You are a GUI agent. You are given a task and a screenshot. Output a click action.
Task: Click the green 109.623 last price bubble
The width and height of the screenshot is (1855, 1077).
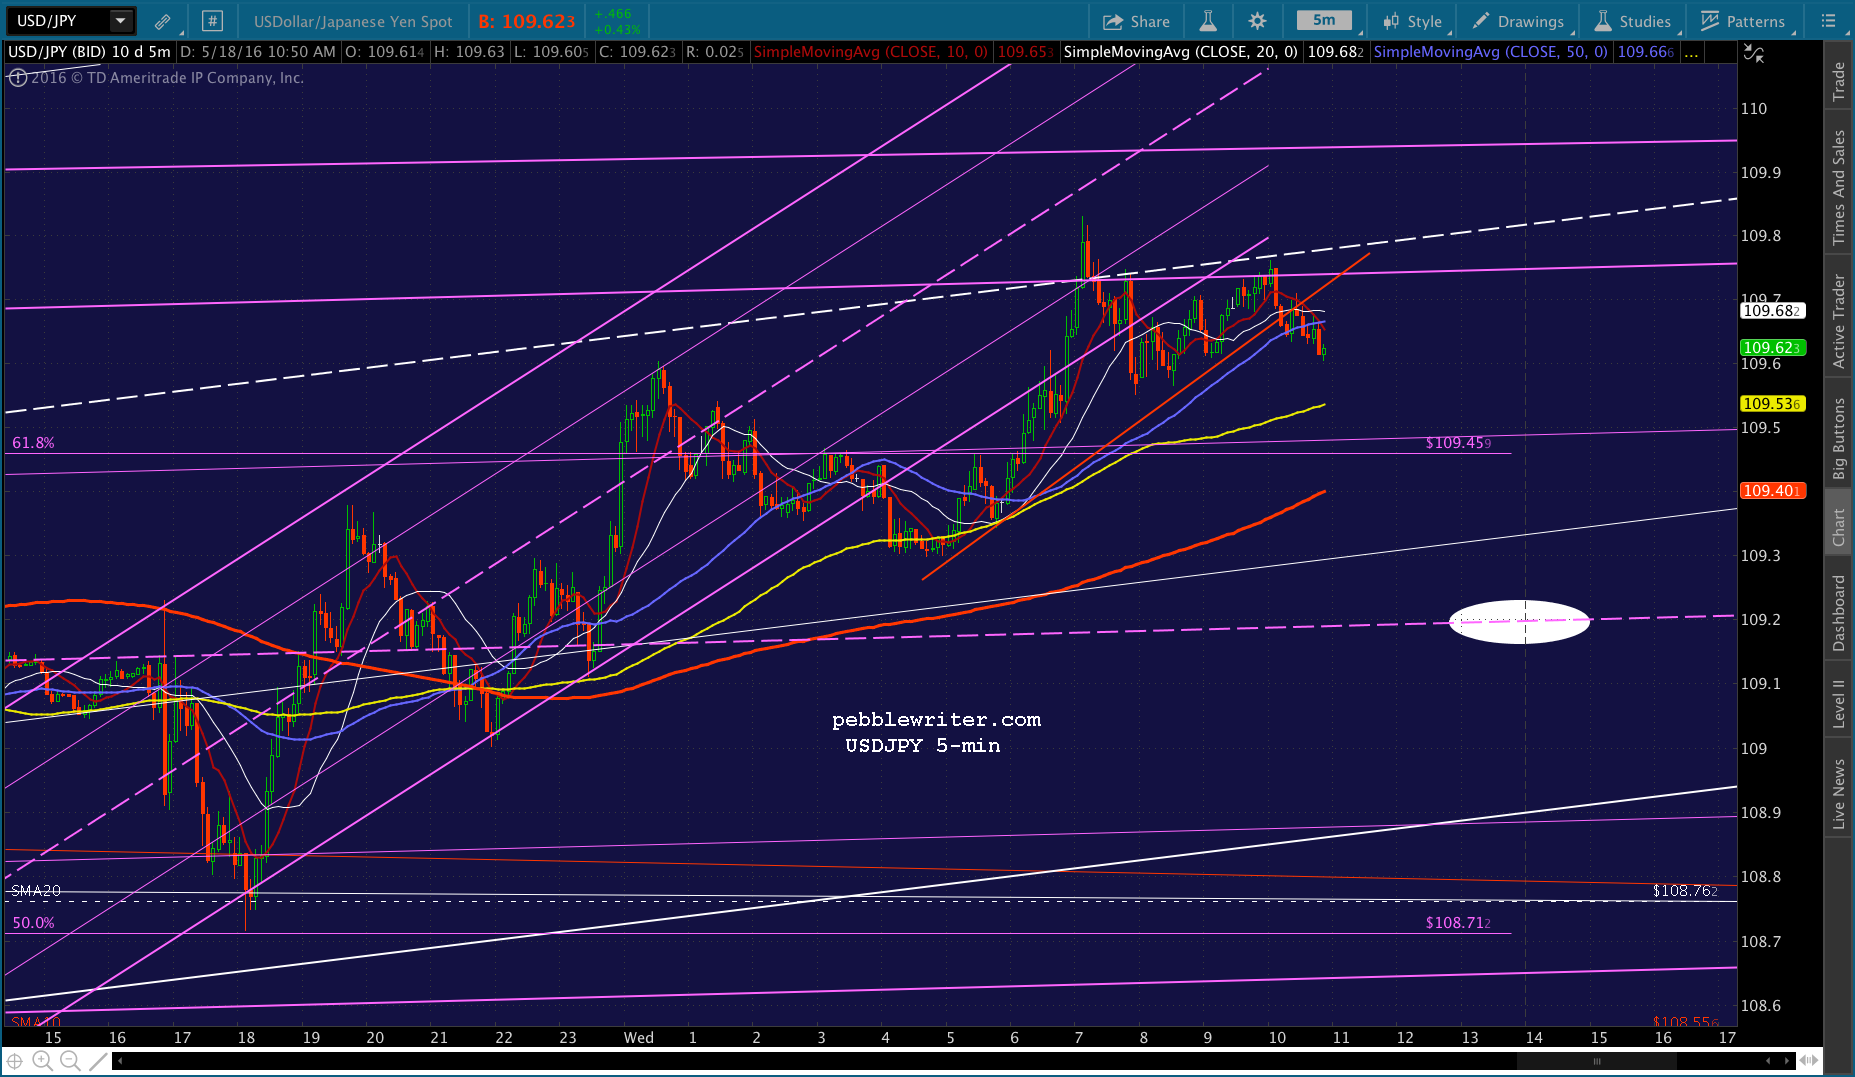1772,348
